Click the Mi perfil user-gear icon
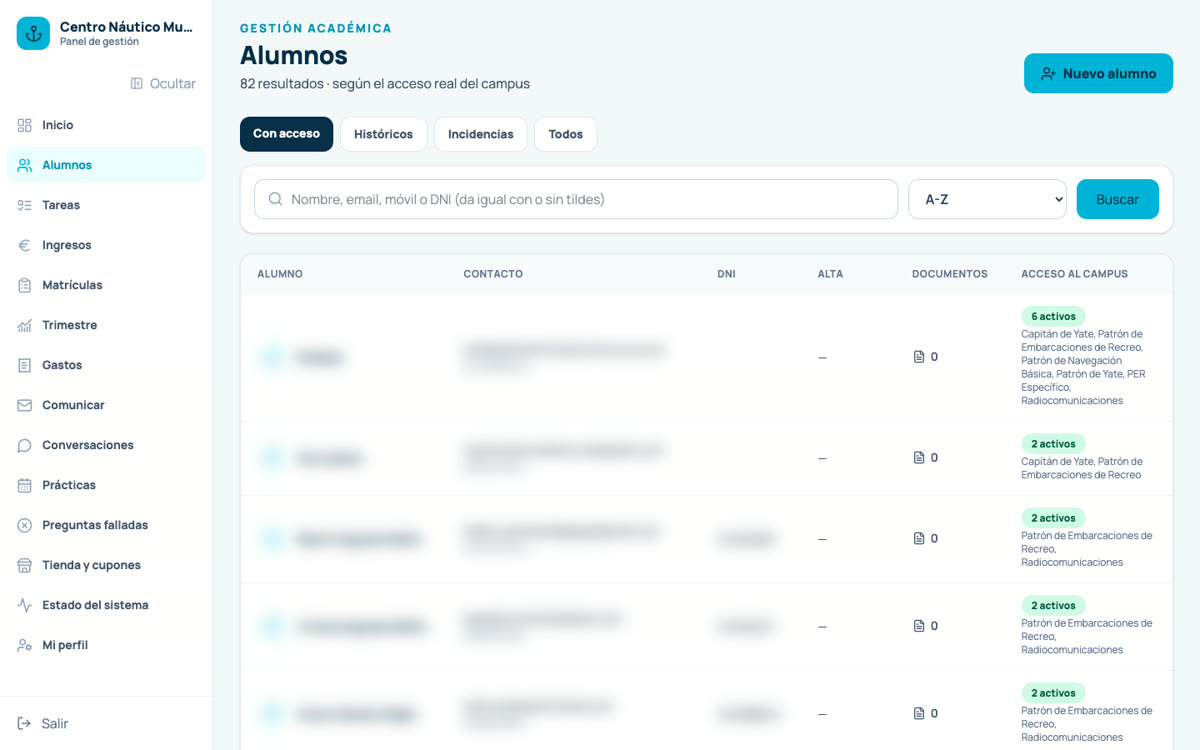This screenshot has width=1200, height=750. (x=25, y=645)
